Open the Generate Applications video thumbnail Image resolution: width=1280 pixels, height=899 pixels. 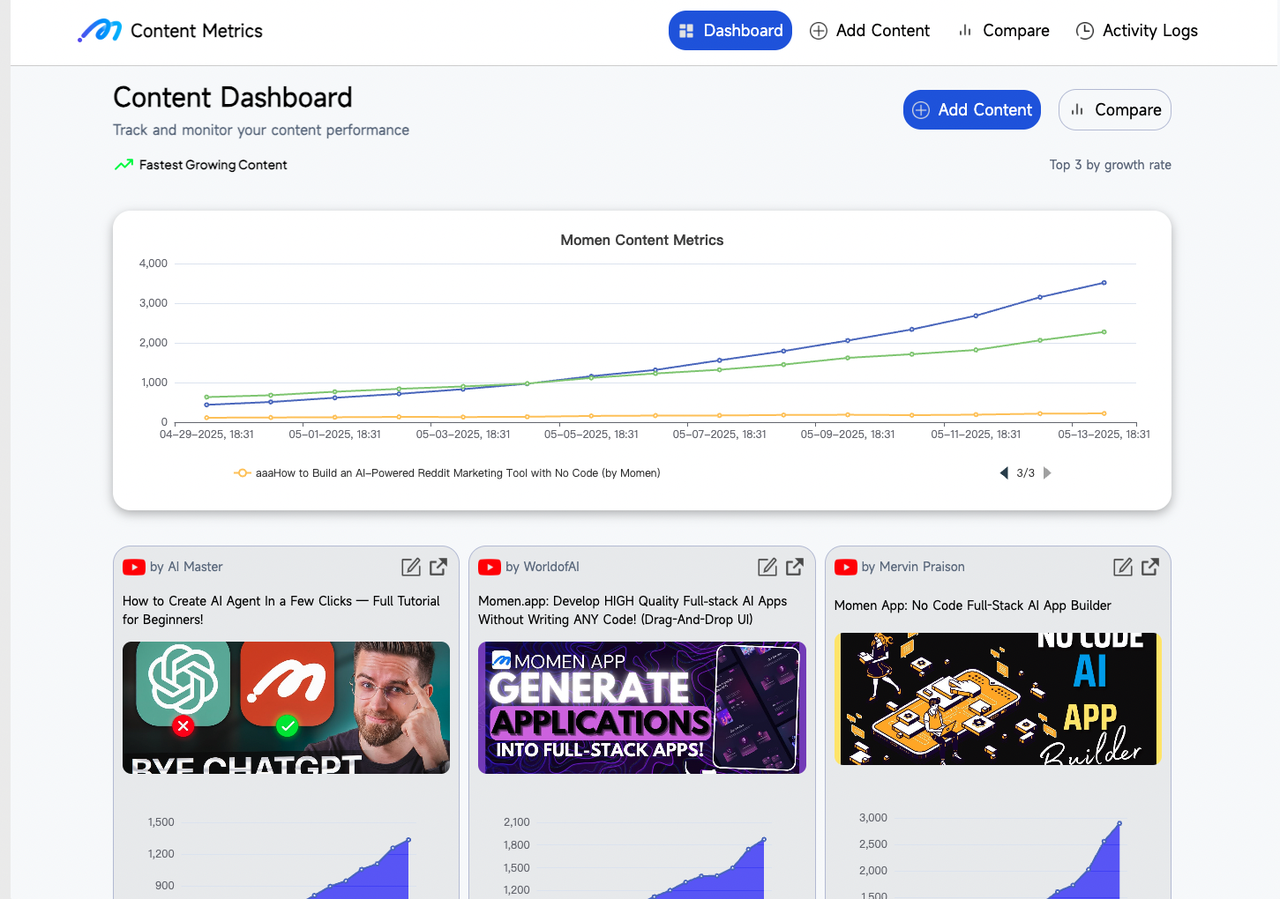(642, 707)
